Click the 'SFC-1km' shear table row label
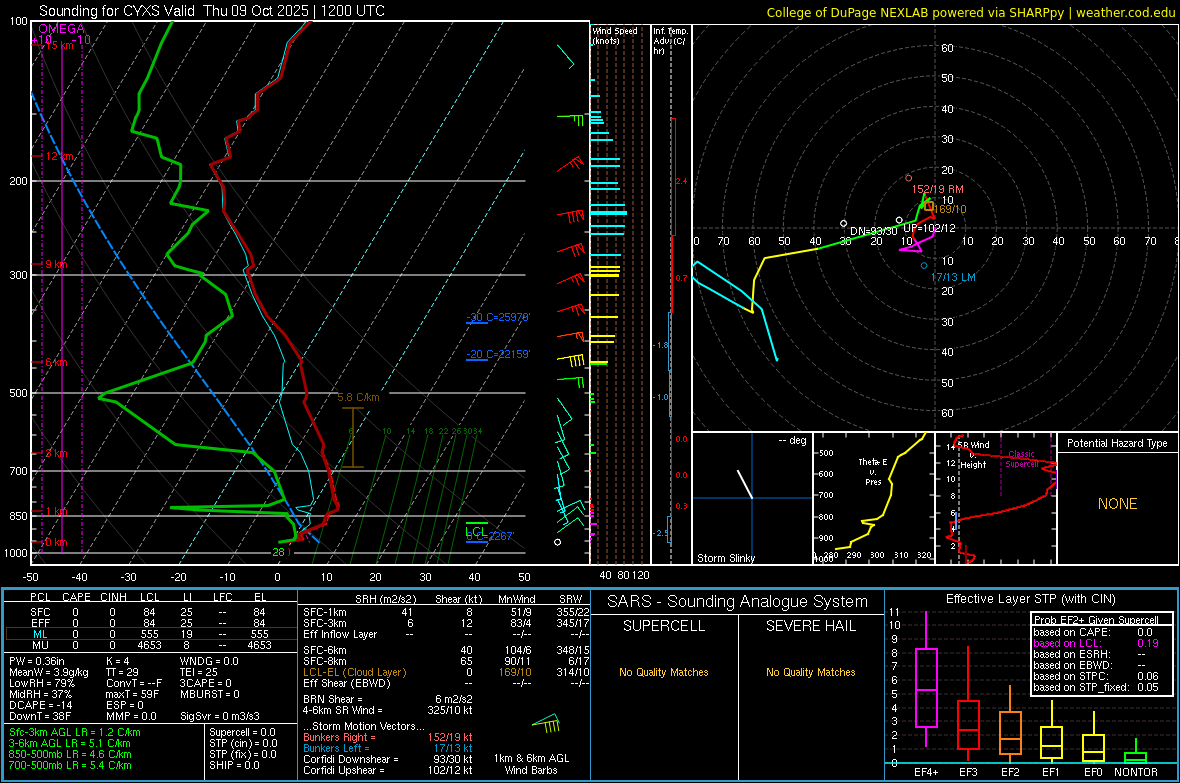This screenshot has height=783, width=1180. coord(325,612)
